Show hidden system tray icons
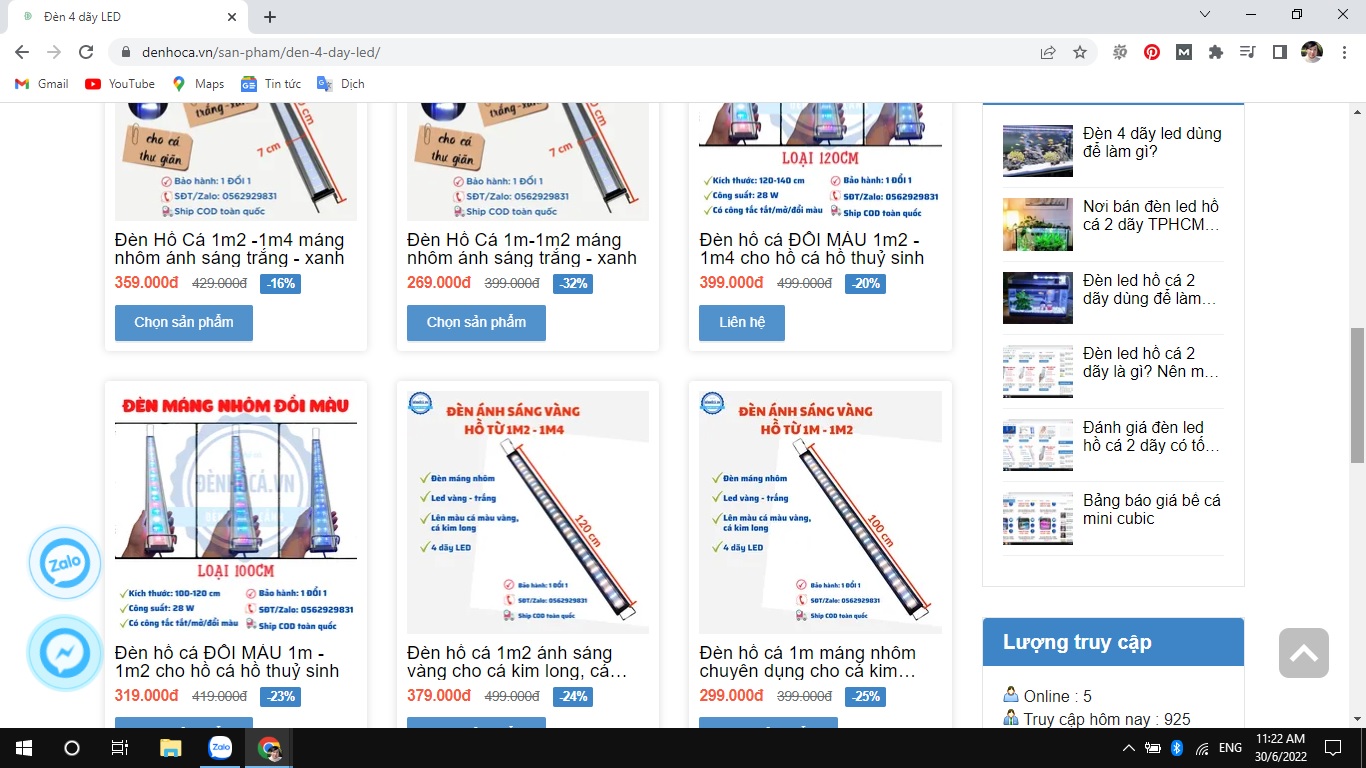Image resolution: width=1366 pixels, height=768 pixels. [x=1129, y=748]
